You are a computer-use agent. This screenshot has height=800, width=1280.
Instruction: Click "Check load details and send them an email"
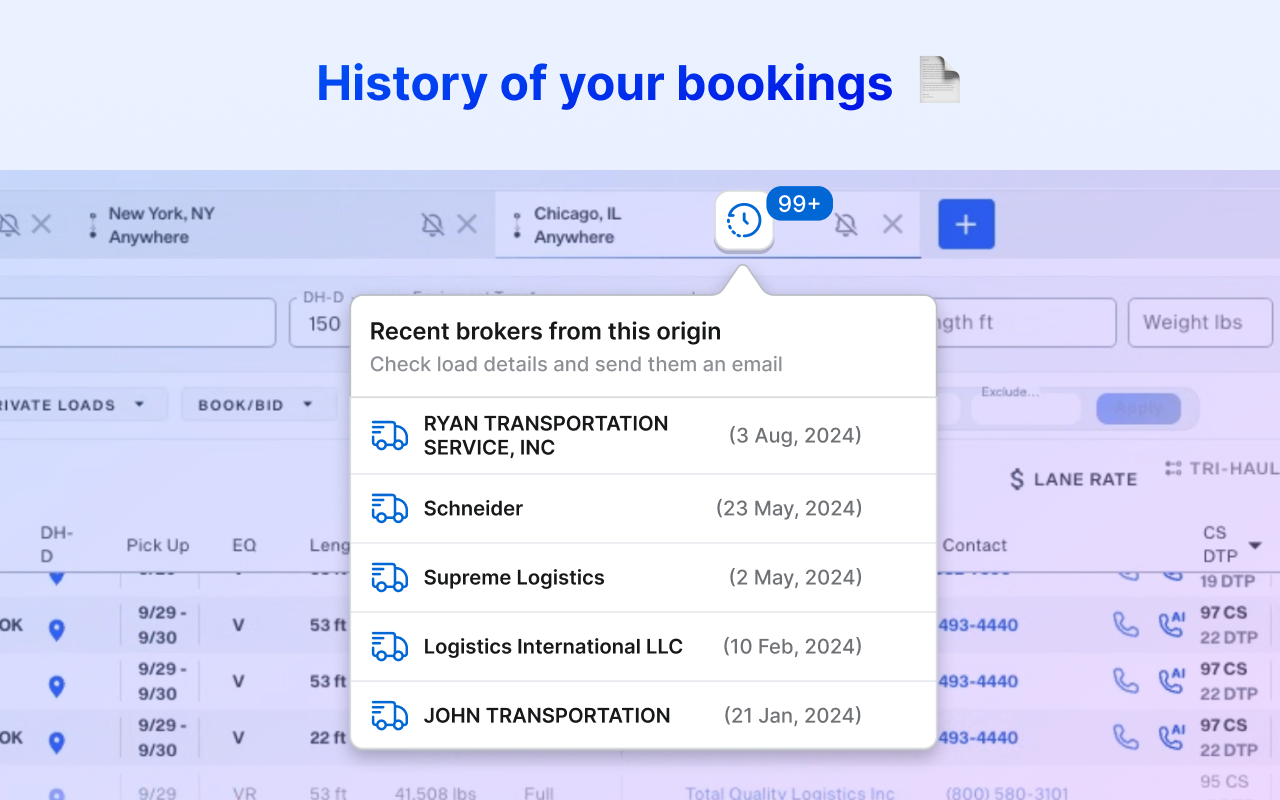point(576,364)
